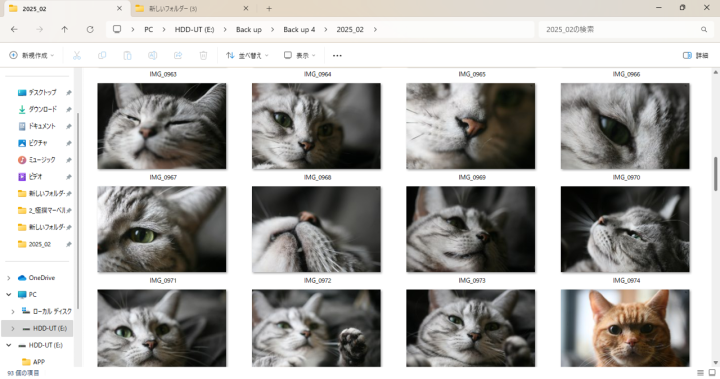Expand the chevron after Back up 4
The width and height of the screenshot is (720, 379).
tap(326, 29)
